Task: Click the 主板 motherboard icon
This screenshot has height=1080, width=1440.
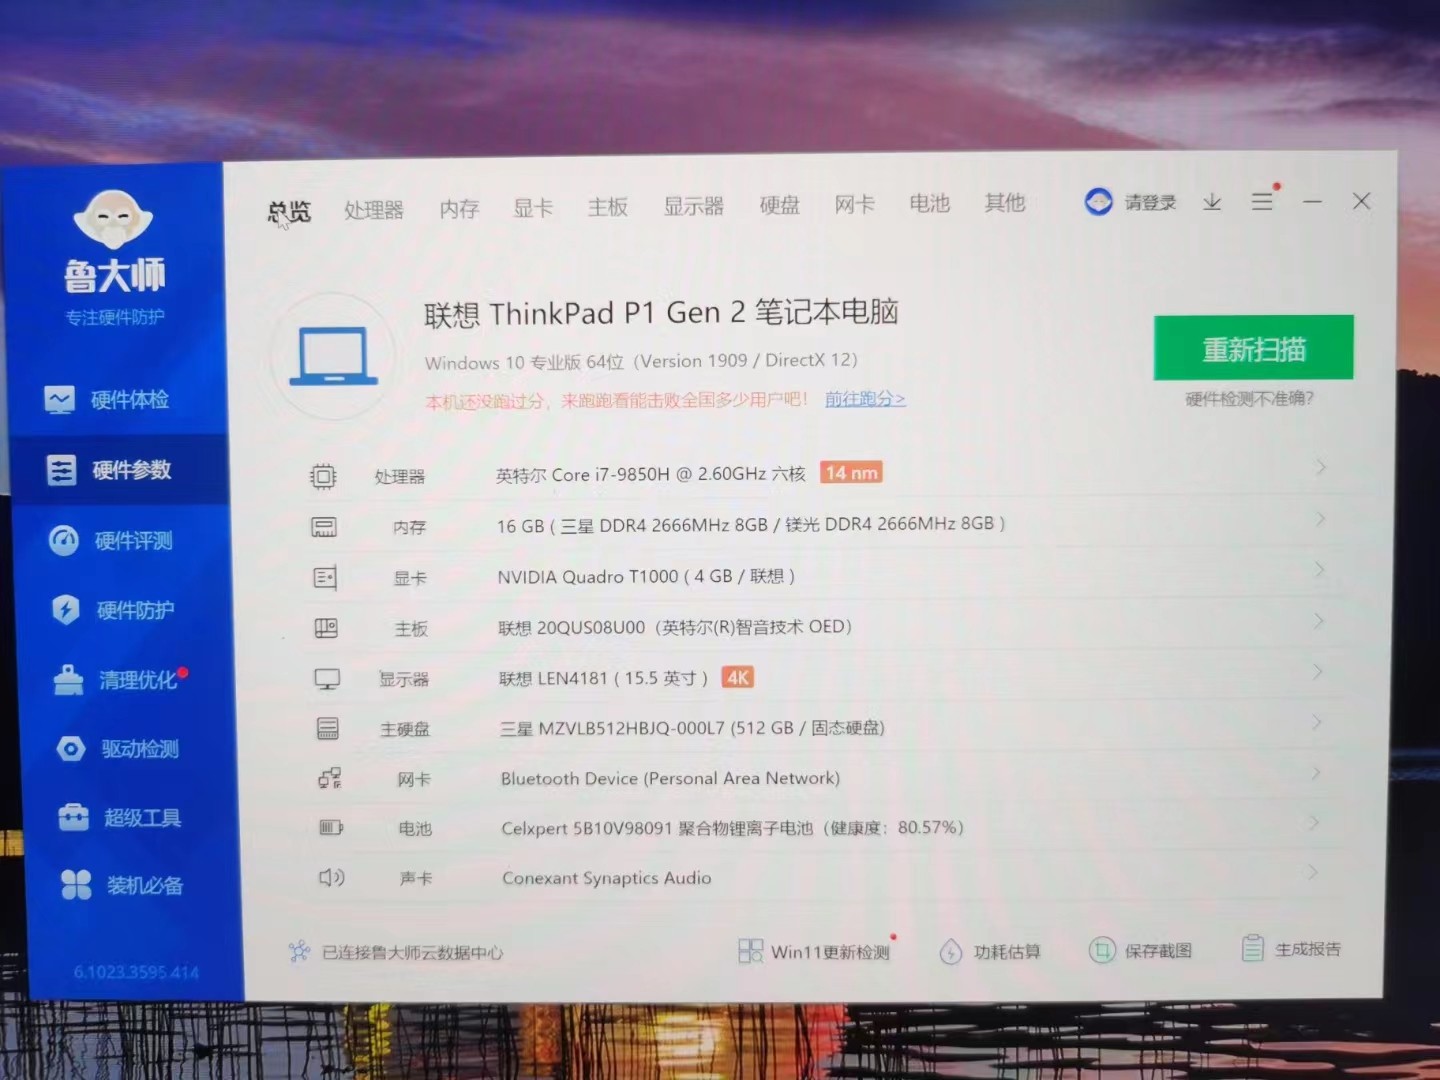Action: click(x=326, y=628)
